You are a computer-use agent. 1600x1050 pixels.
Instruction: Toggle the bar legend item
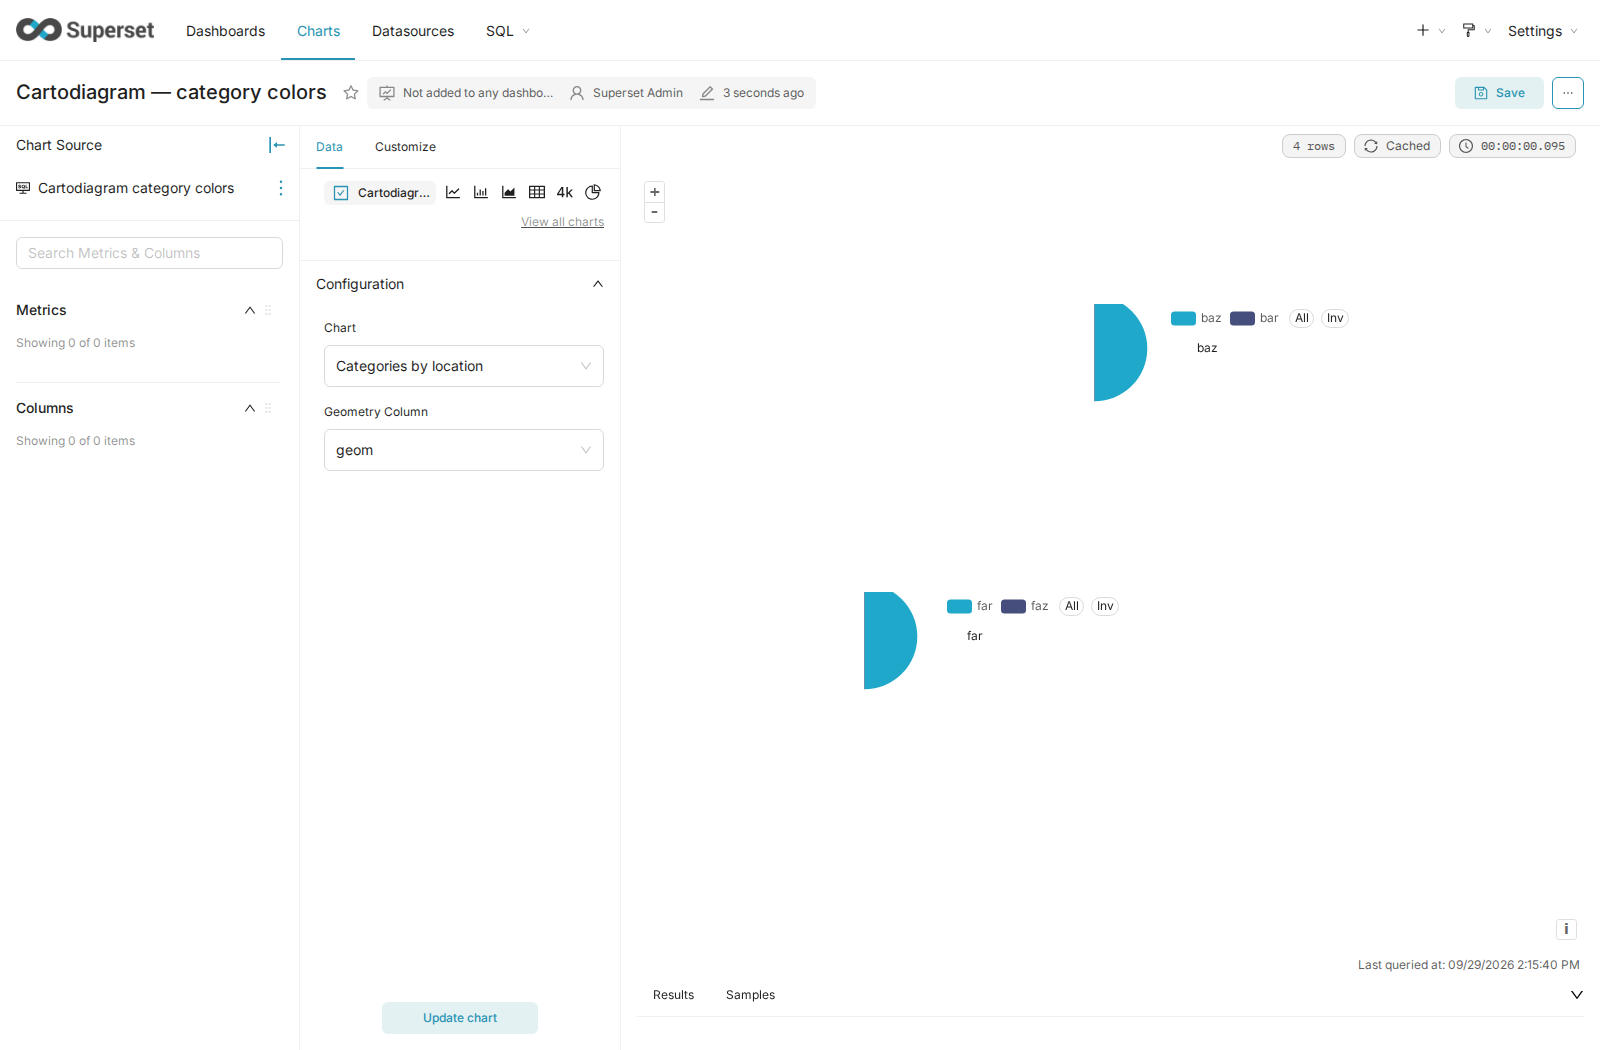1254,318
